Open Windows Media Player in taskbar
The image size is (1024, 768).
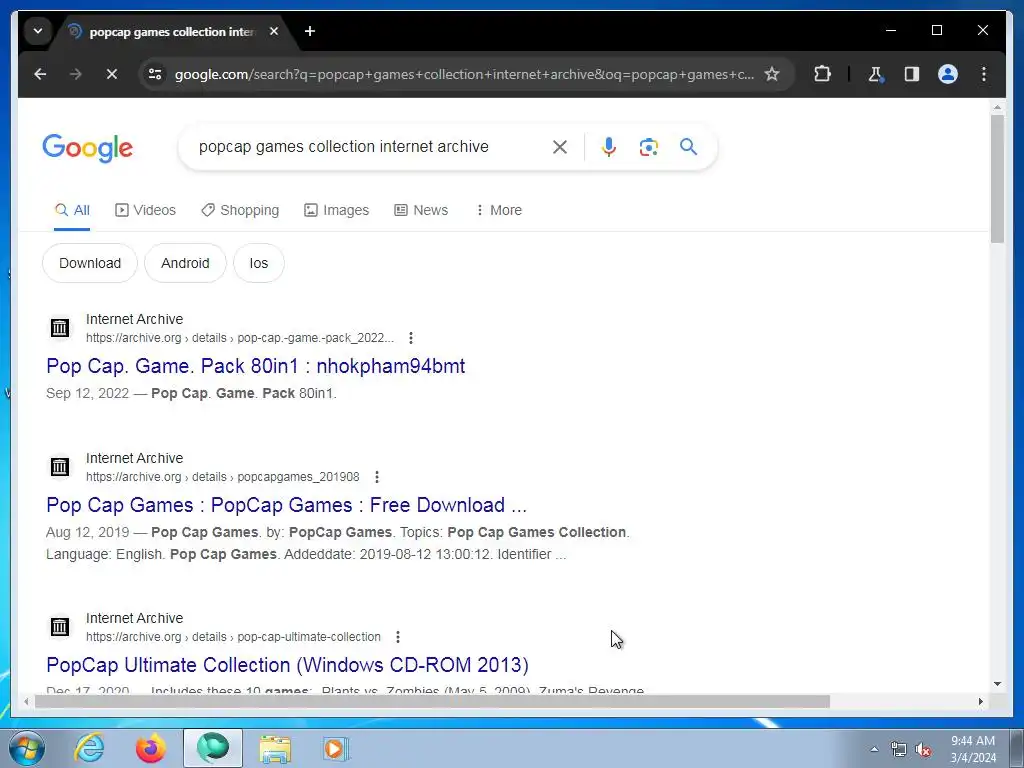pos(336,748)
